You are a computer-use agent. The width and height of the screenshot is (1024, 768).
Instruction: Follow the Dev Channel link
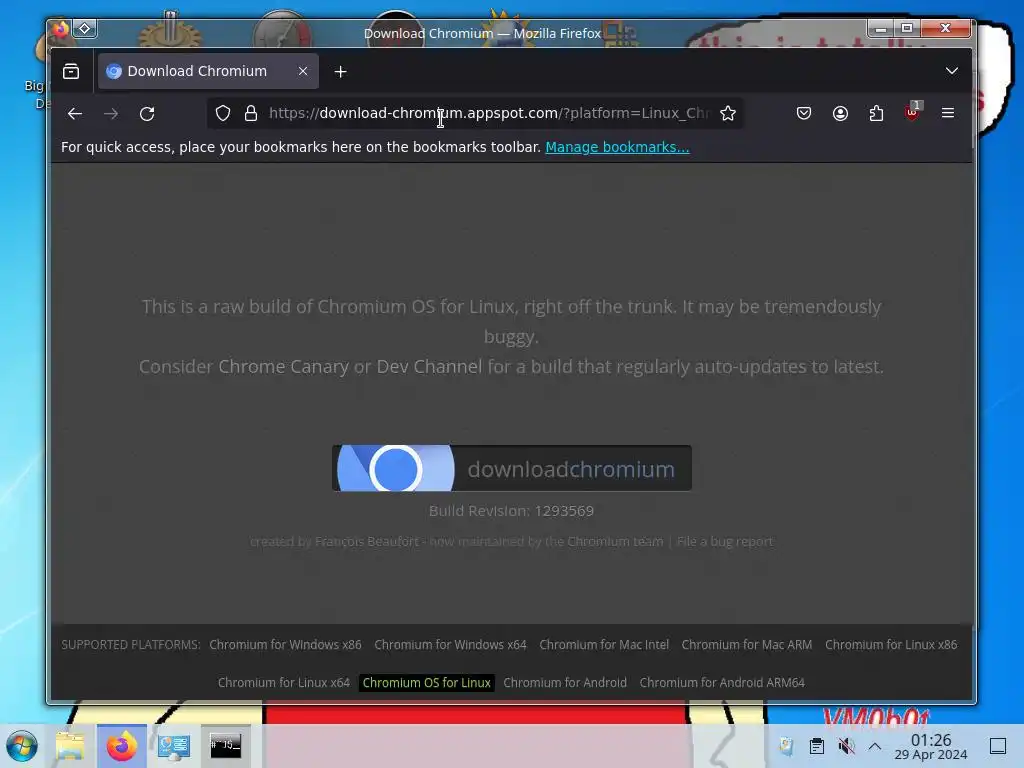(x=429, y=366)
